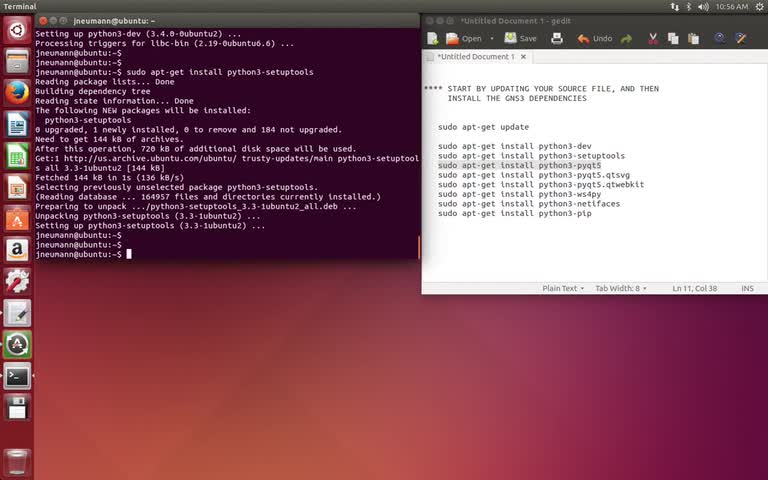Open the 10:56 AM clock menu
Image resolution: width=768 pixels, height=480 pixels.
[732, 6]
